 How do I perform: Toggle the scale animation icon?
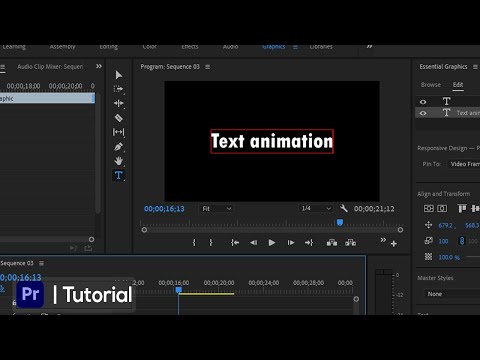429,241
